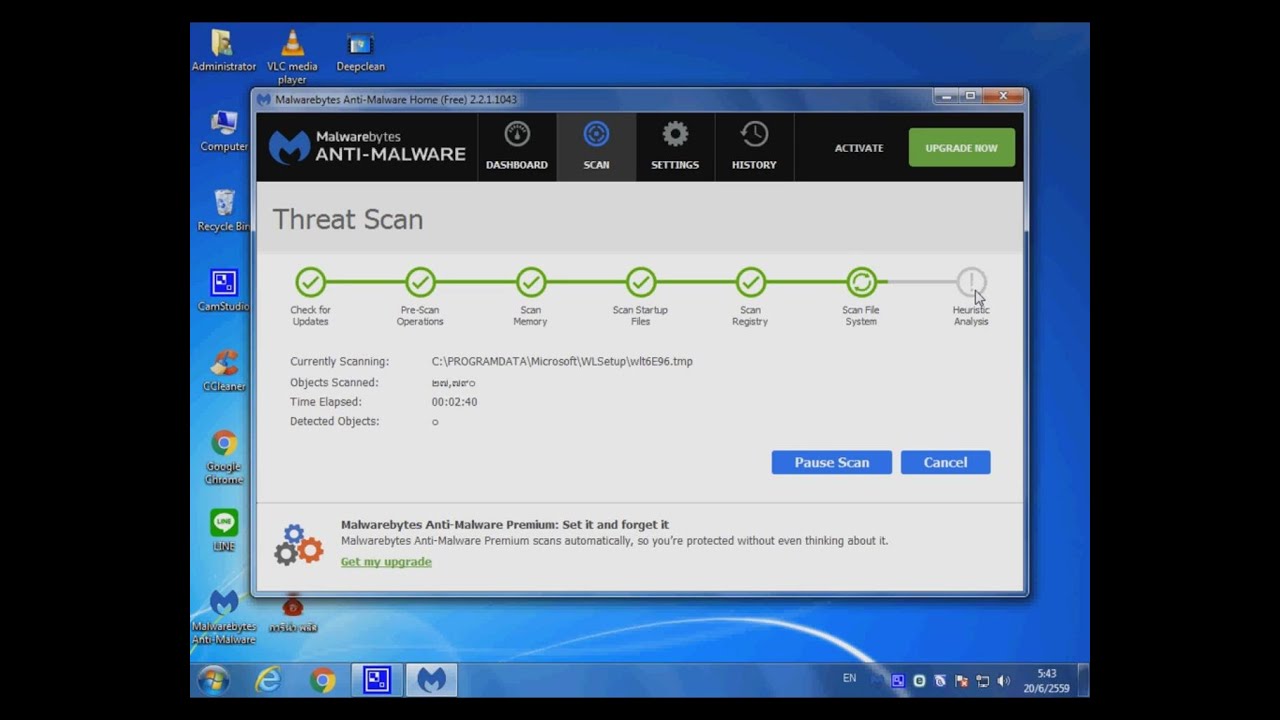
Task: Click the Upgrade Now button
Action: [961, 148]
